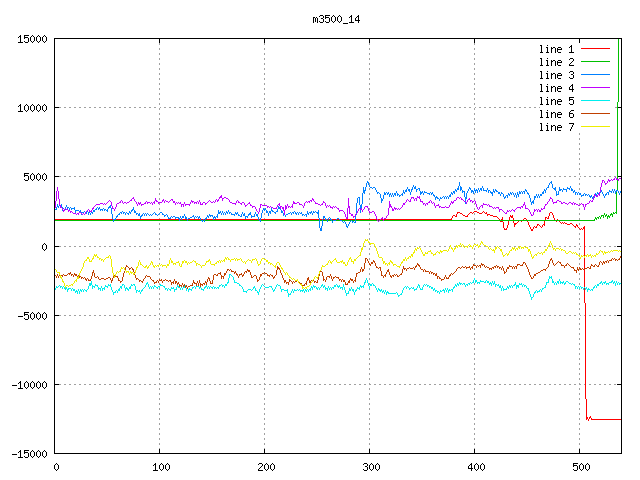This screenshot has width=640, height=480.
Task: Pick the blue legend sample for line 3
Action: click(x=595, y=75)
